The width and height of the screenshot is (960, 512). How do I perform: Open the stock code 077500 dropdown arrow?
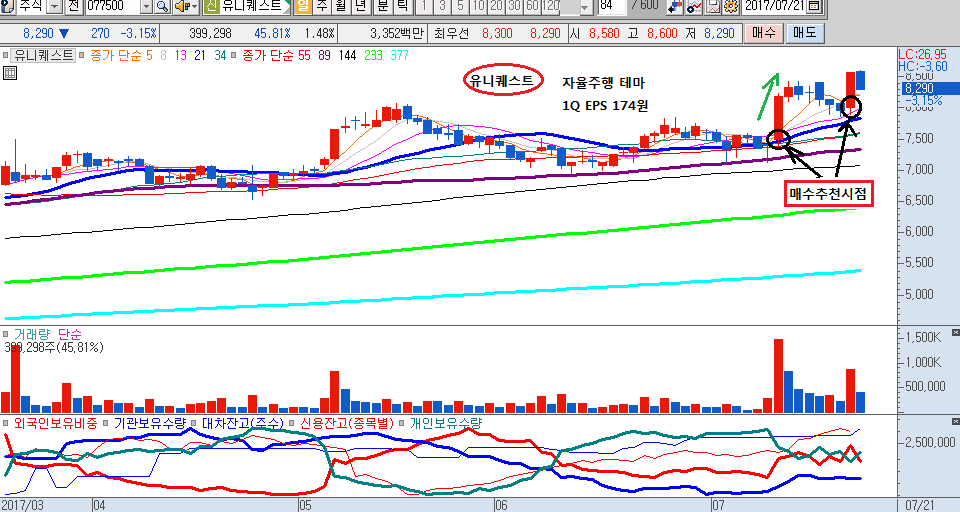pyautogui.click(x=146, y=7)
